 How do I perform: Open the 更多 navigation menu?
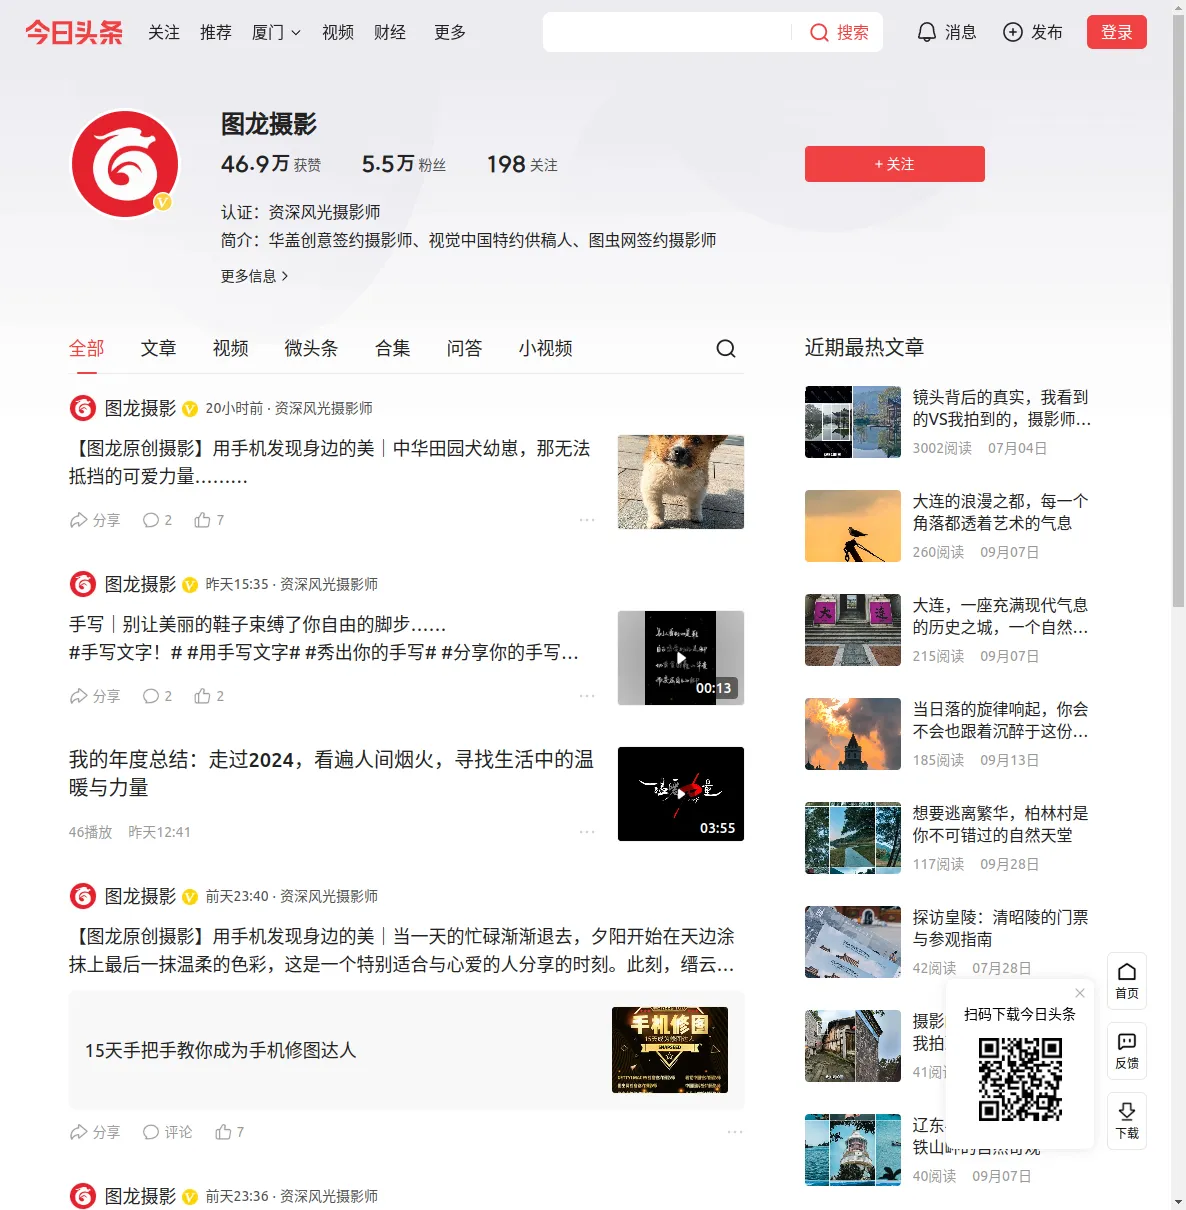pyautogui.click(x=450, y=33)
